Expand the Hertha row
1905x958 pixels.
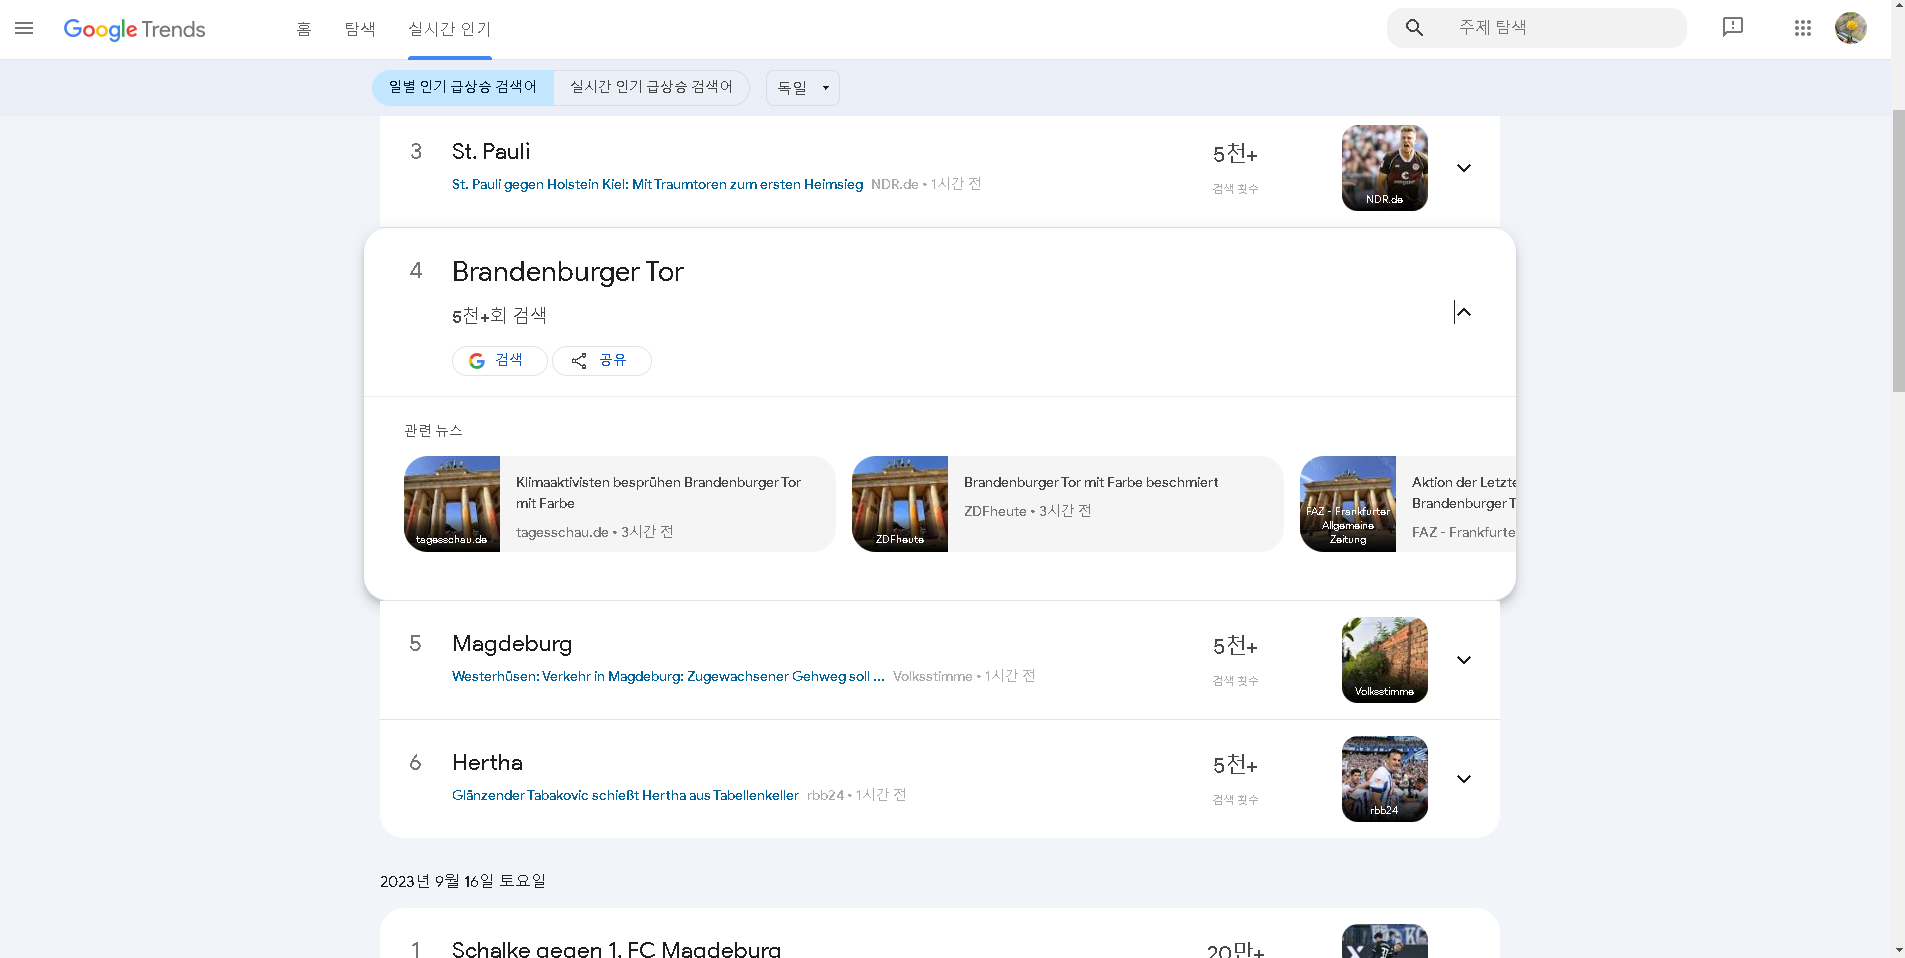click(x=1464, y=779)
